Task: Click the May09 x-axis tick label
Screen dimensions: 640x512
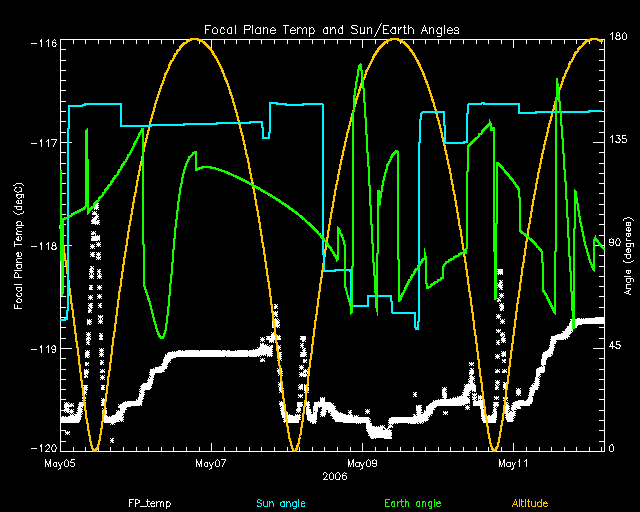Action: click(361, 464)
